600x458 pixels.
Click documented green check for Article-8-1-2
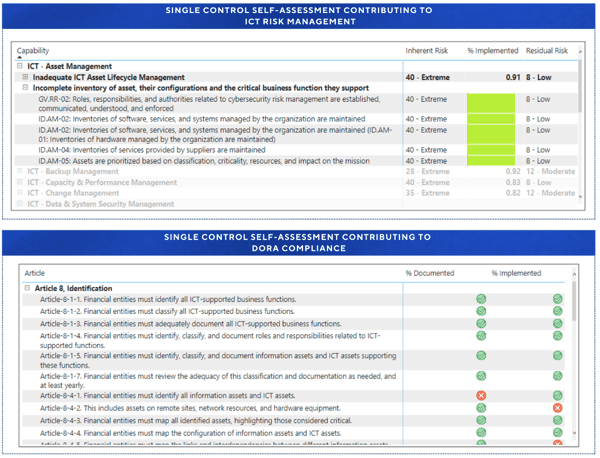tap(481, 311)
